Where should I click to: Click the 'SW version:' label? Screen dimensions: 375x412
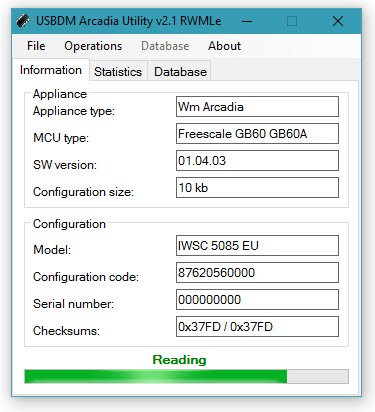(x=65, y=165)
